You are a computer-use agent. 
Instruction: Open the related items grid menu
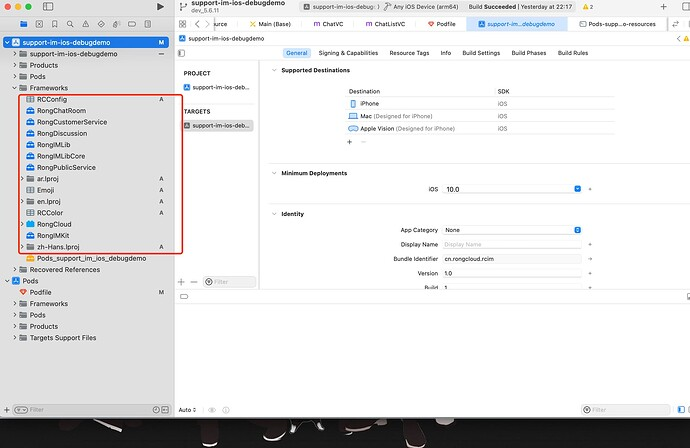click(183, 24)
